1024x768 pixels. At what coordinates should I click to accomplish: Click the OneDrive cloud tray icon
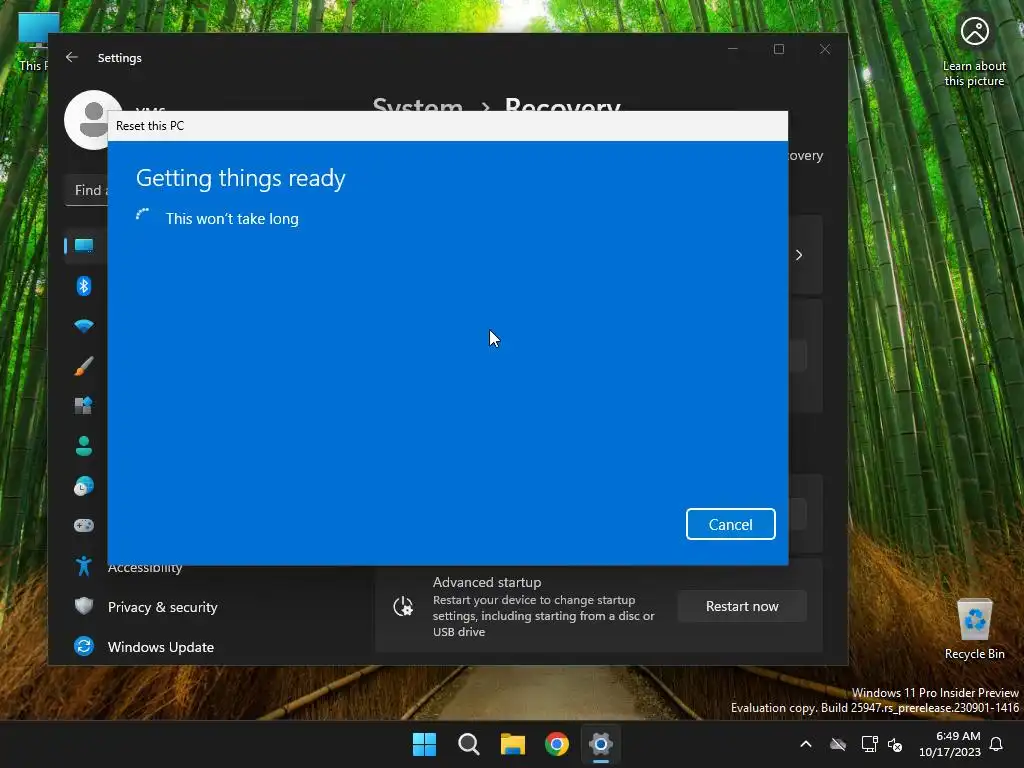point(838,744)
